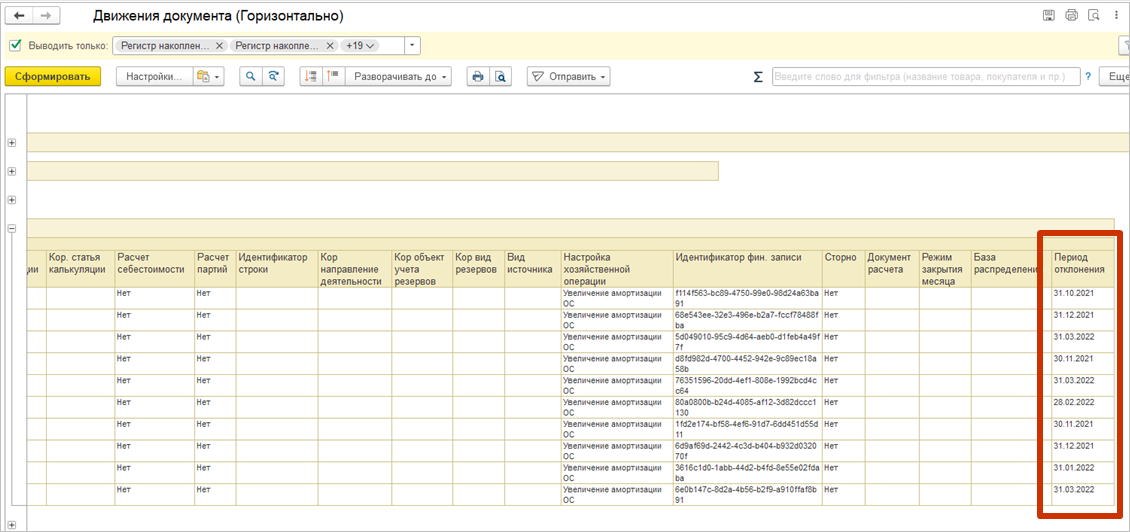Click the sum sigma icon
This screenshot has width=1130, height=532.
(x=758, y=77)
